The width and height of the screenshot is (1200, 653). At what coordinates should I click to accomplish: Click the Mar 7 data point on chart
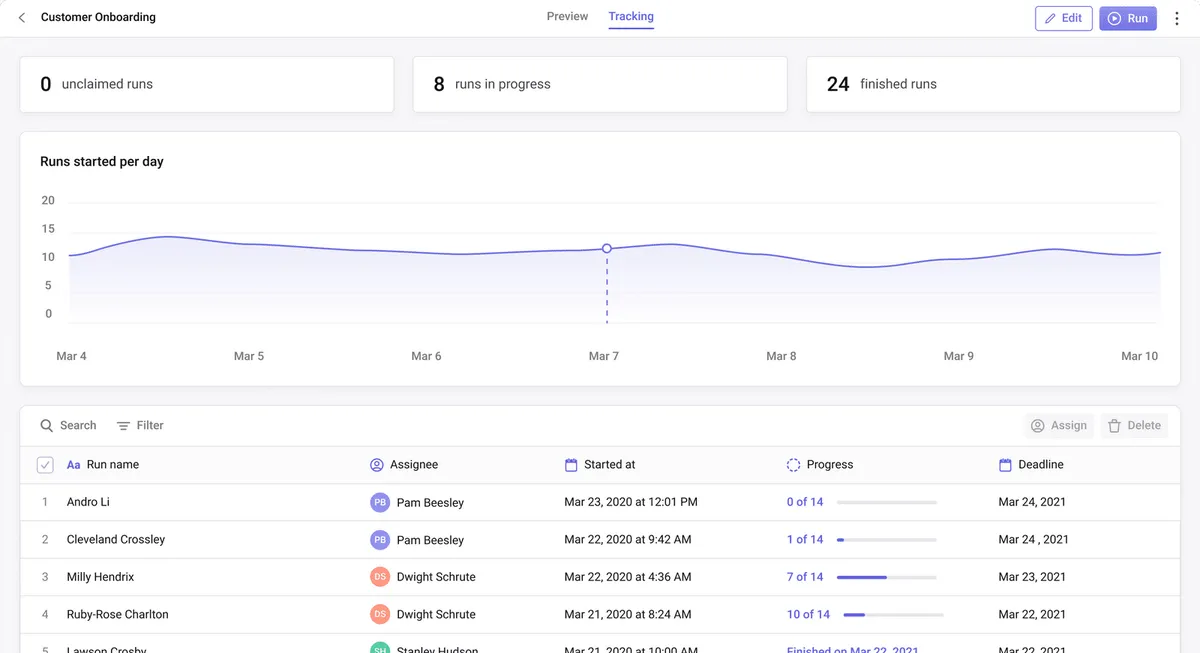(607, 248)
